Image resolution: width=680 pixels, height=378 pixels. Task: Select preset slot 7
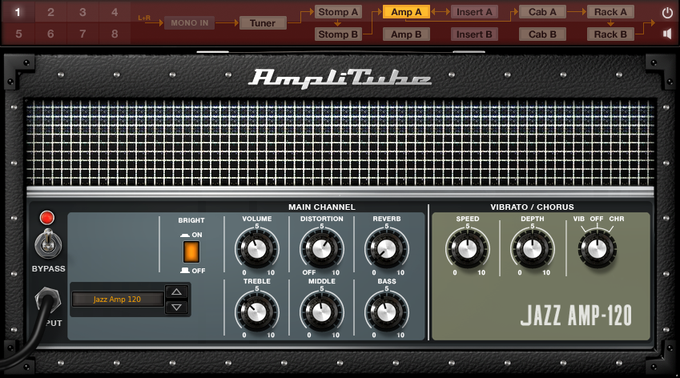(82, 33)
